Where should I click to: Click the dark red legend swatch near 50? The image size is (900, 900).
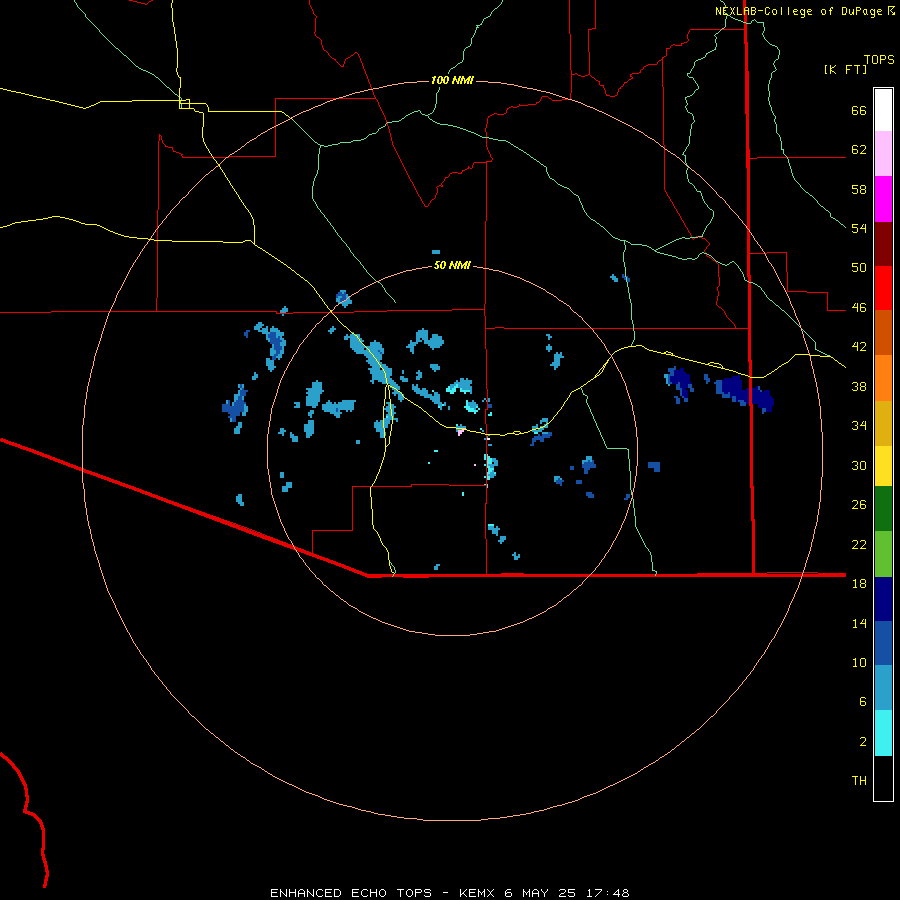(x=883, y=244)
